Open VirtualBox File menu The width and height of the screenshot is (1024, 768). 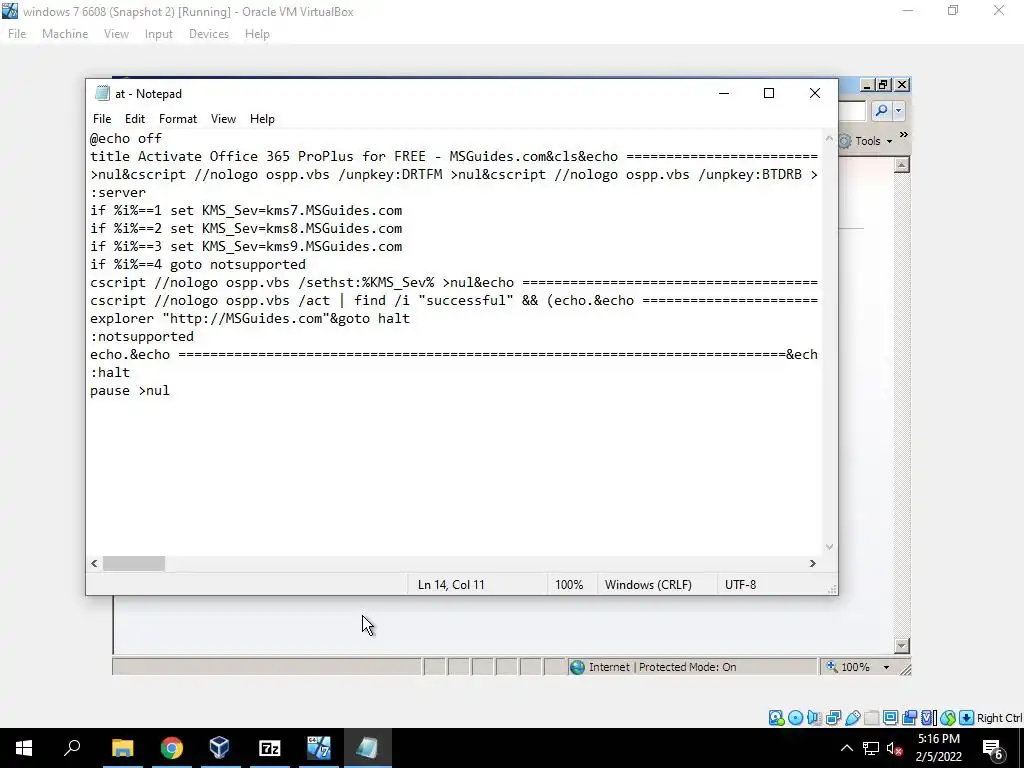click(x=17, y=34)
